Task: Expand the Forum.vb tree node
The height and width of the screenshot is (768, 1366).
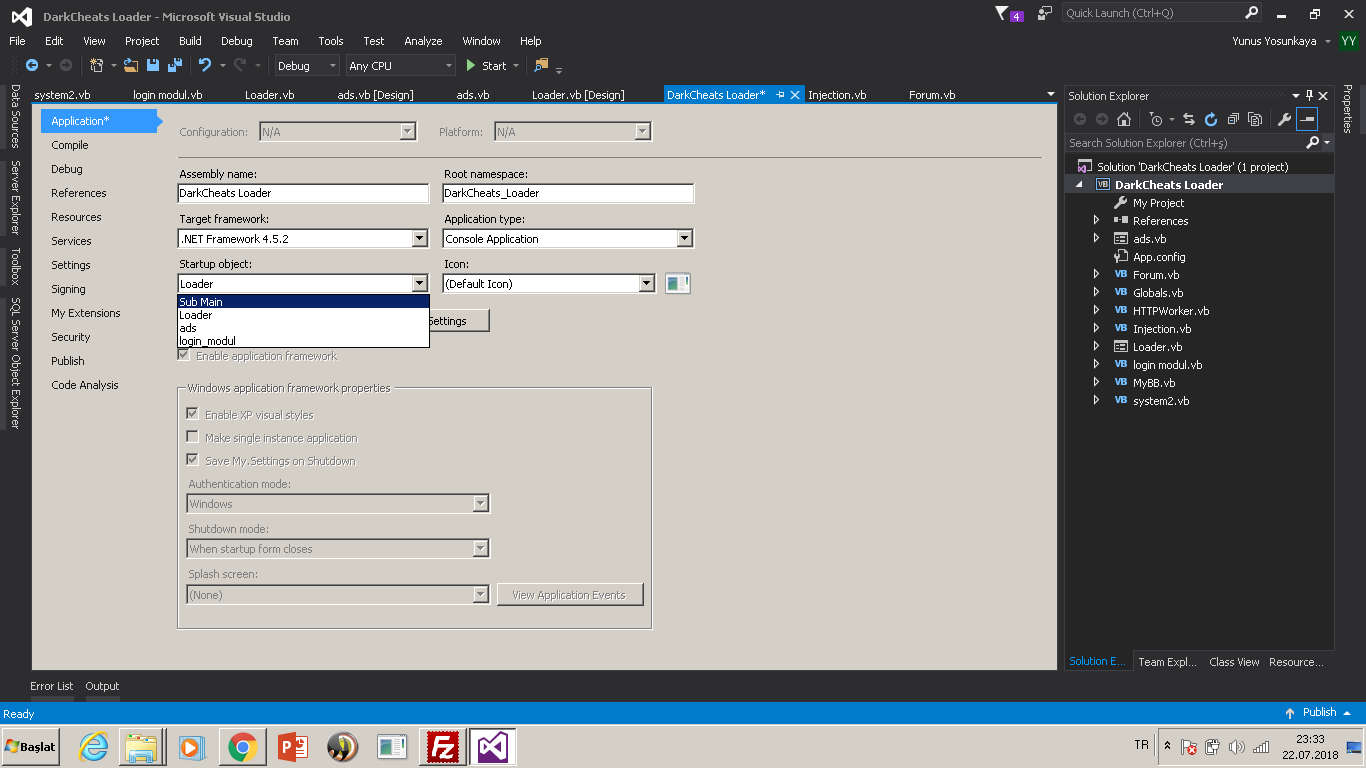Action: click(x=1096, y=275)
